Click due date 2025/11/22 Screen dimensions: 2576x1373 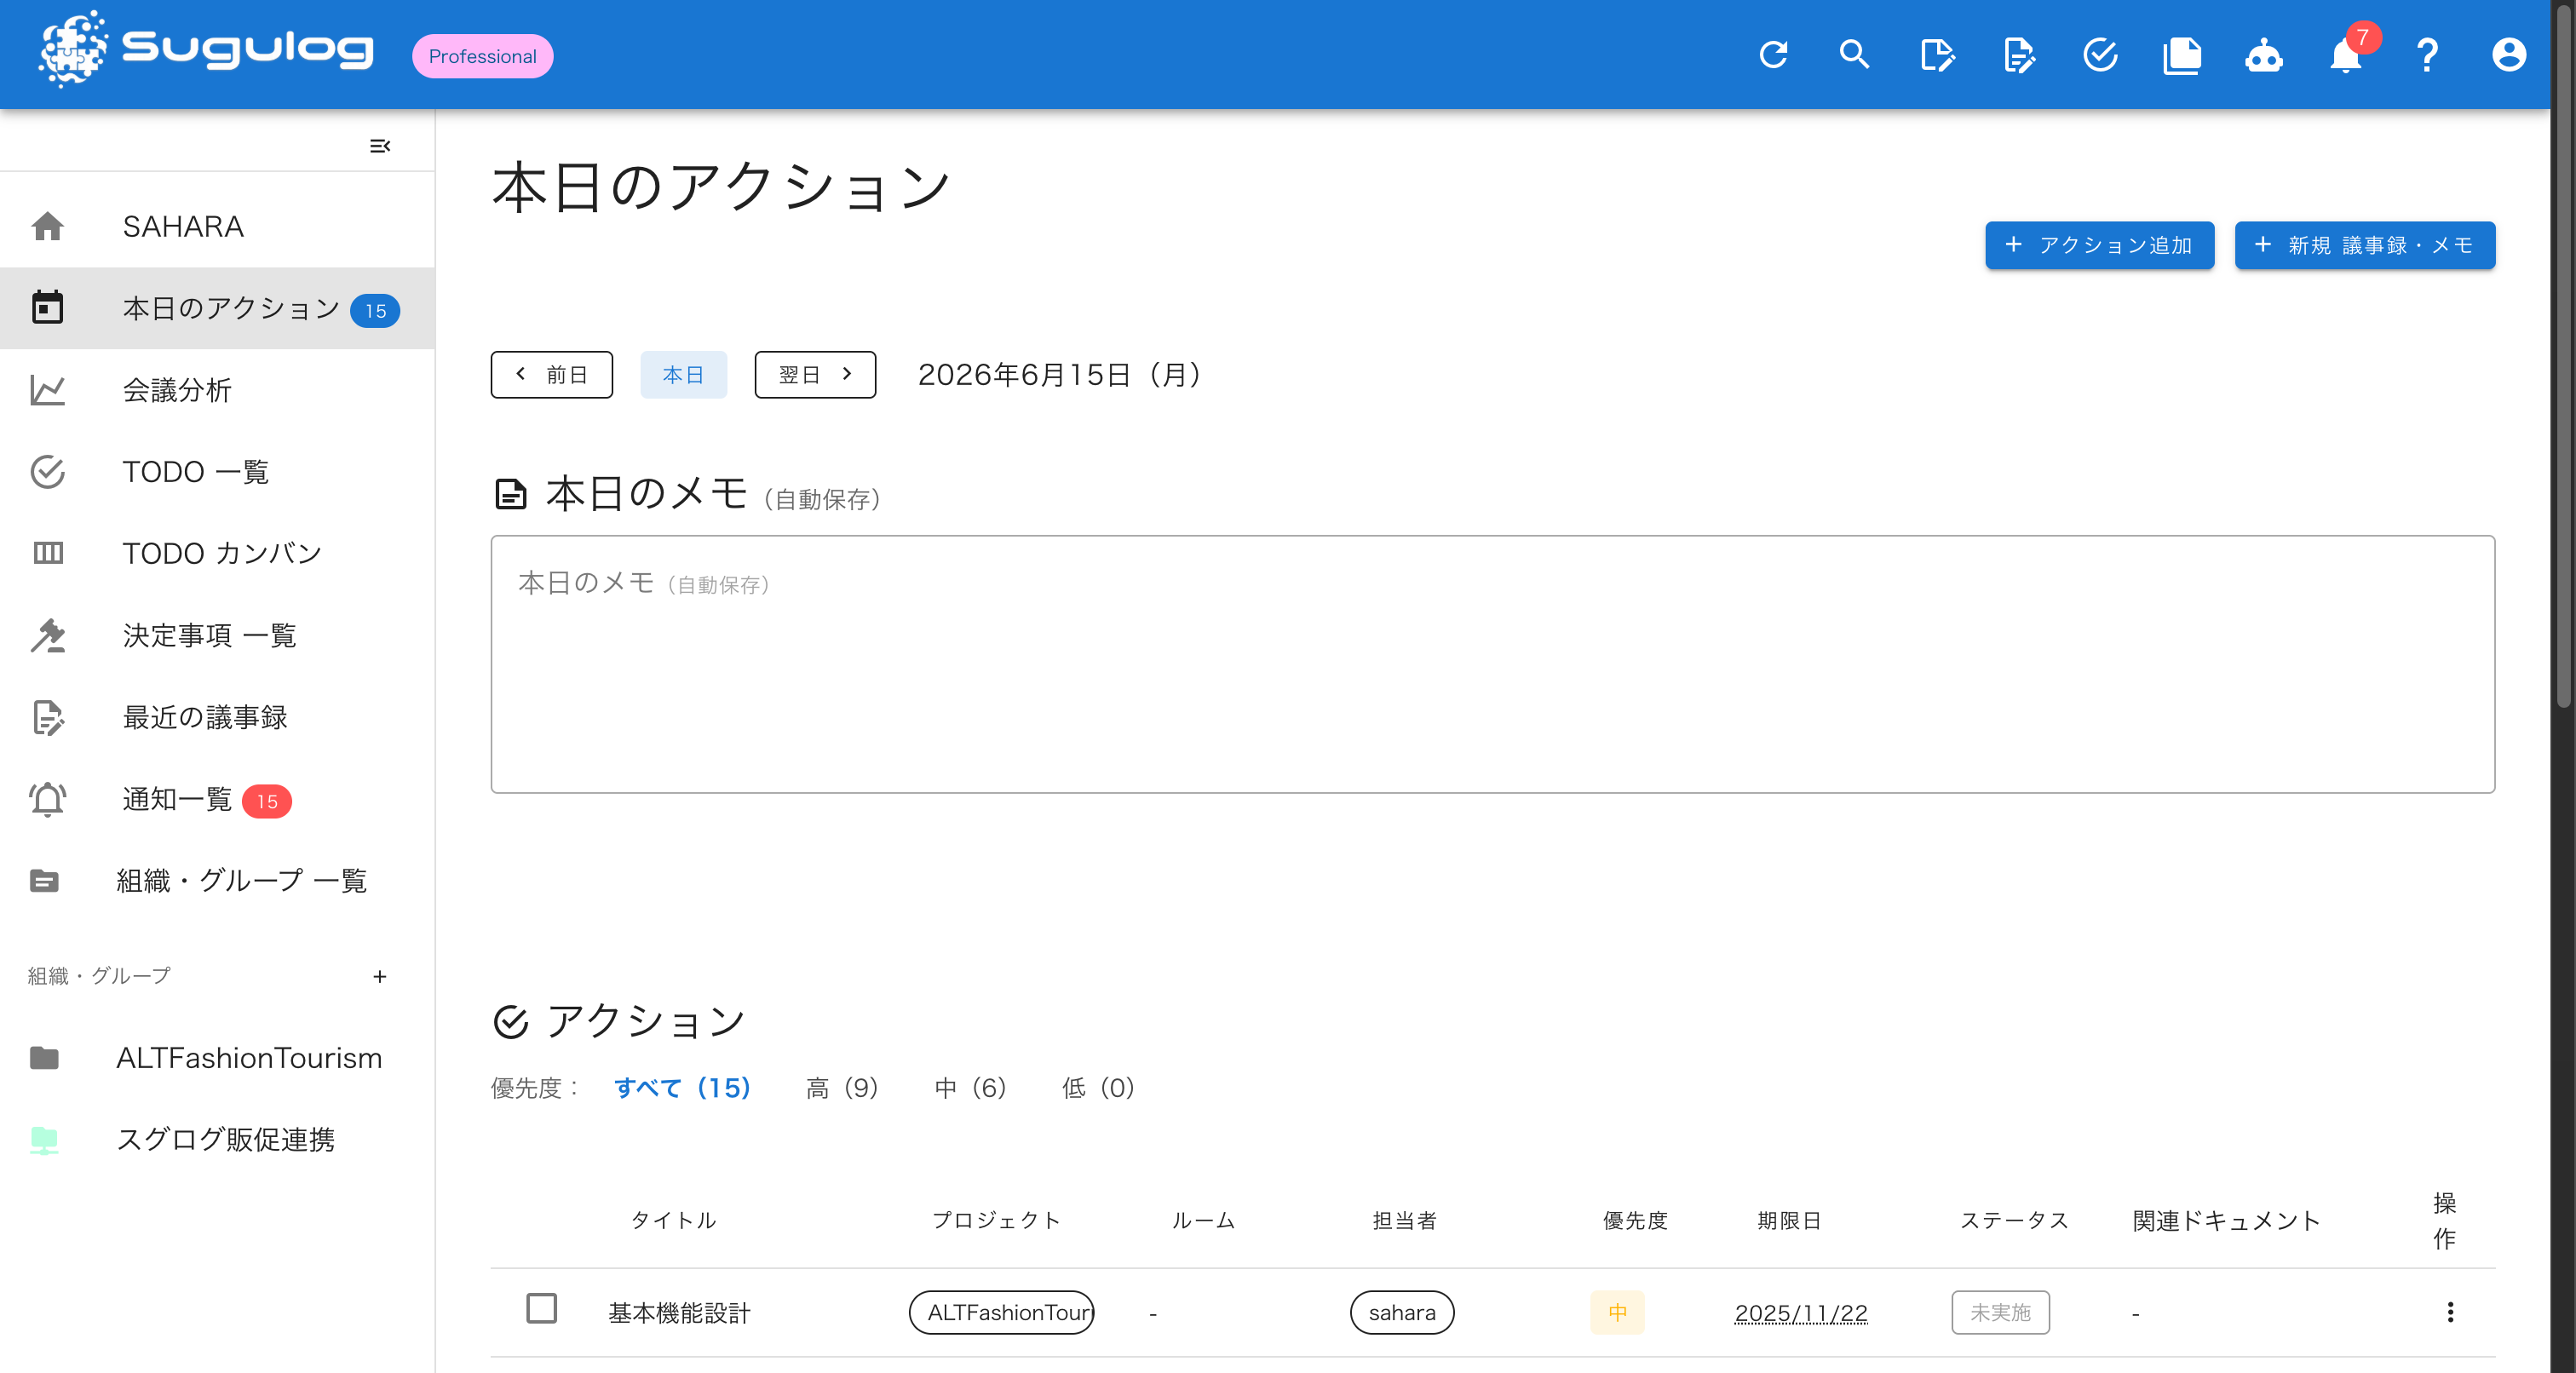point(1800,1313)
